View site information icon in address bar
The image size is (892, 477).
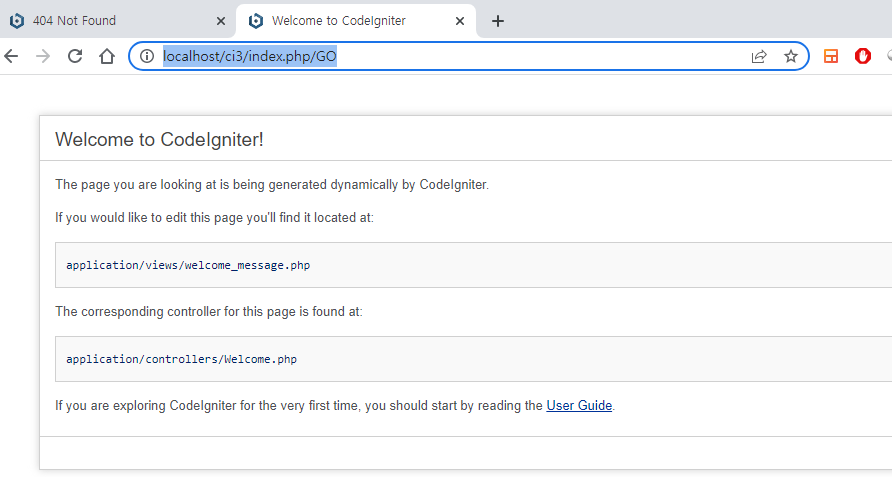point(147,56)
